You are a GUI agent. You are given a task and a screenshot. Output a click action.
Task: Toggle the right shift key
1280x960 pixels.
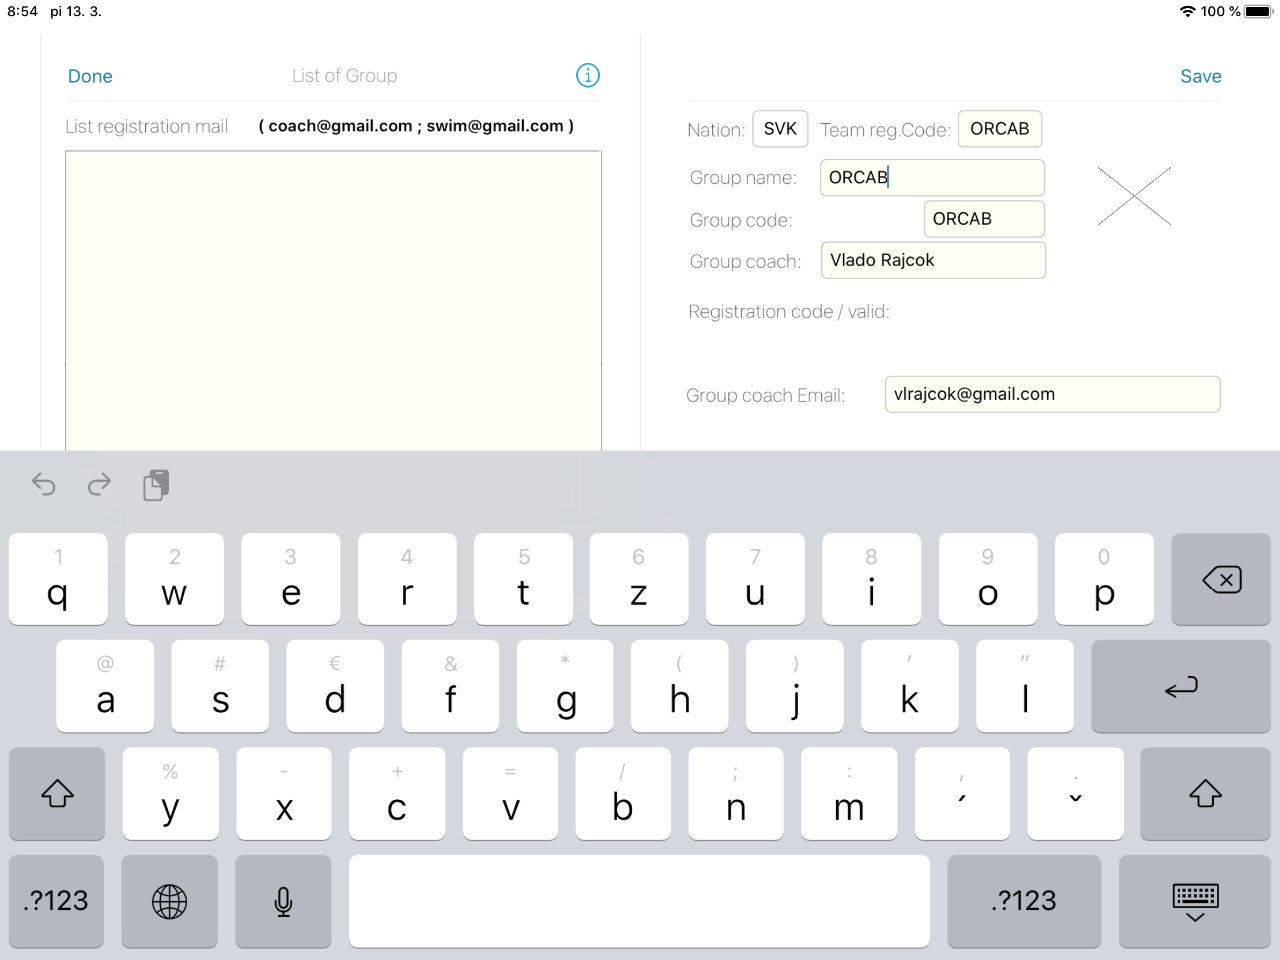click(1204, 794)
